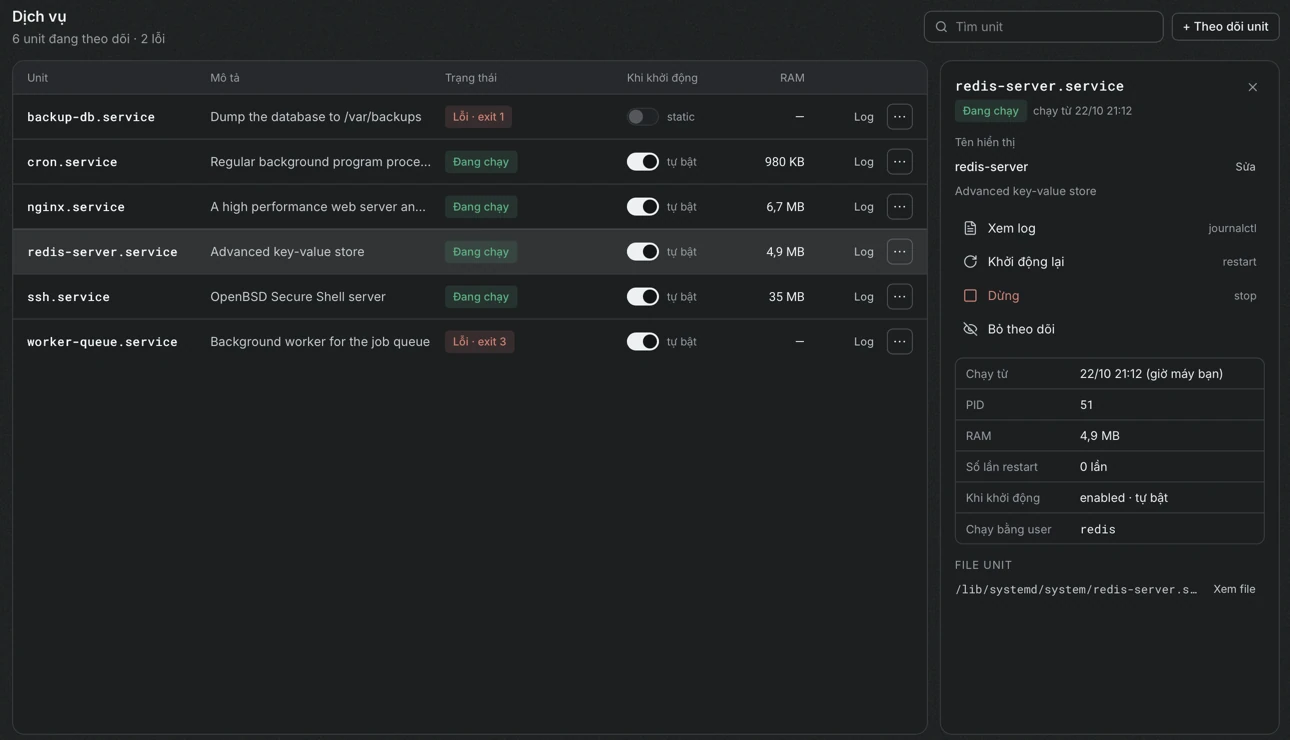Open the Xem file link for unit file
Screen dimensions: 1290x740
pyautogui.click(x=1234, y=589)
